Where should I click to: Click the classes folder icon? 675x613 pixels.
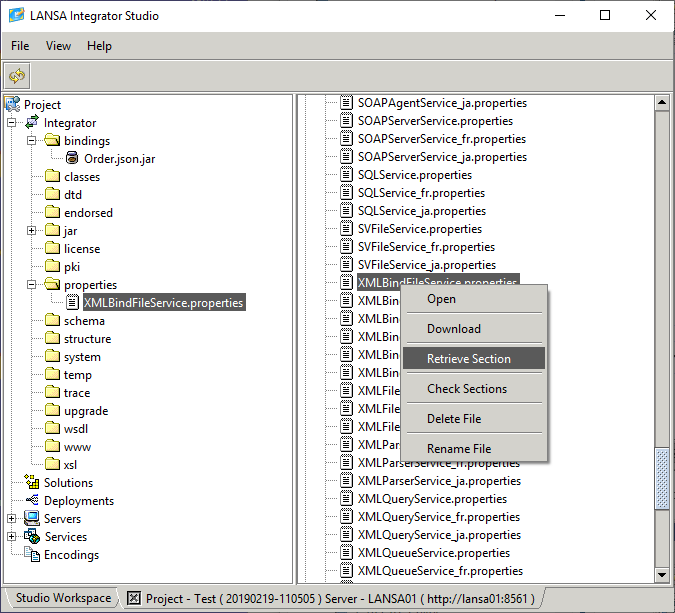(x=53, y=176)
